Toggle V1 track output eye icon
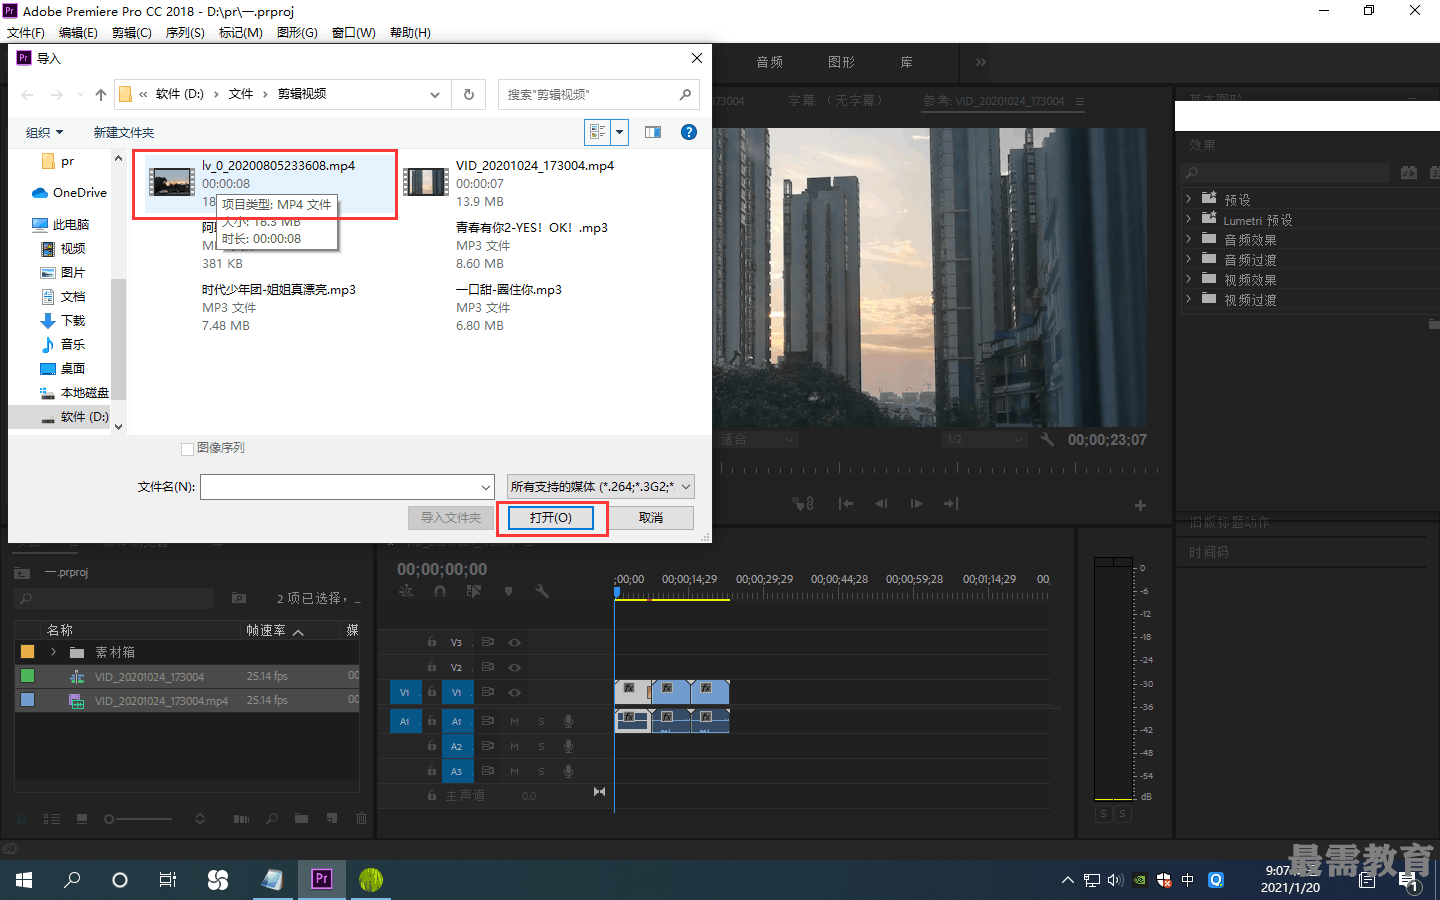The image size is (1440, 900). (x=514, y=692)
